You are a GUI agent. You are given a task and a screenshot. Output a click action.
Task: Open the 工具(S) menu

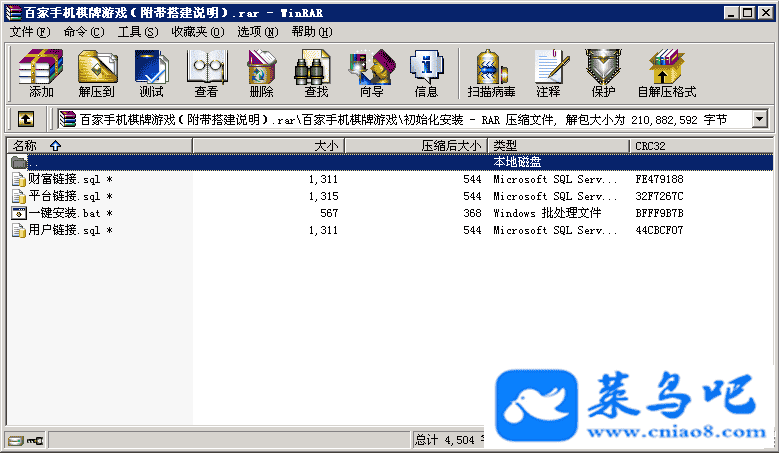(138, 32)
